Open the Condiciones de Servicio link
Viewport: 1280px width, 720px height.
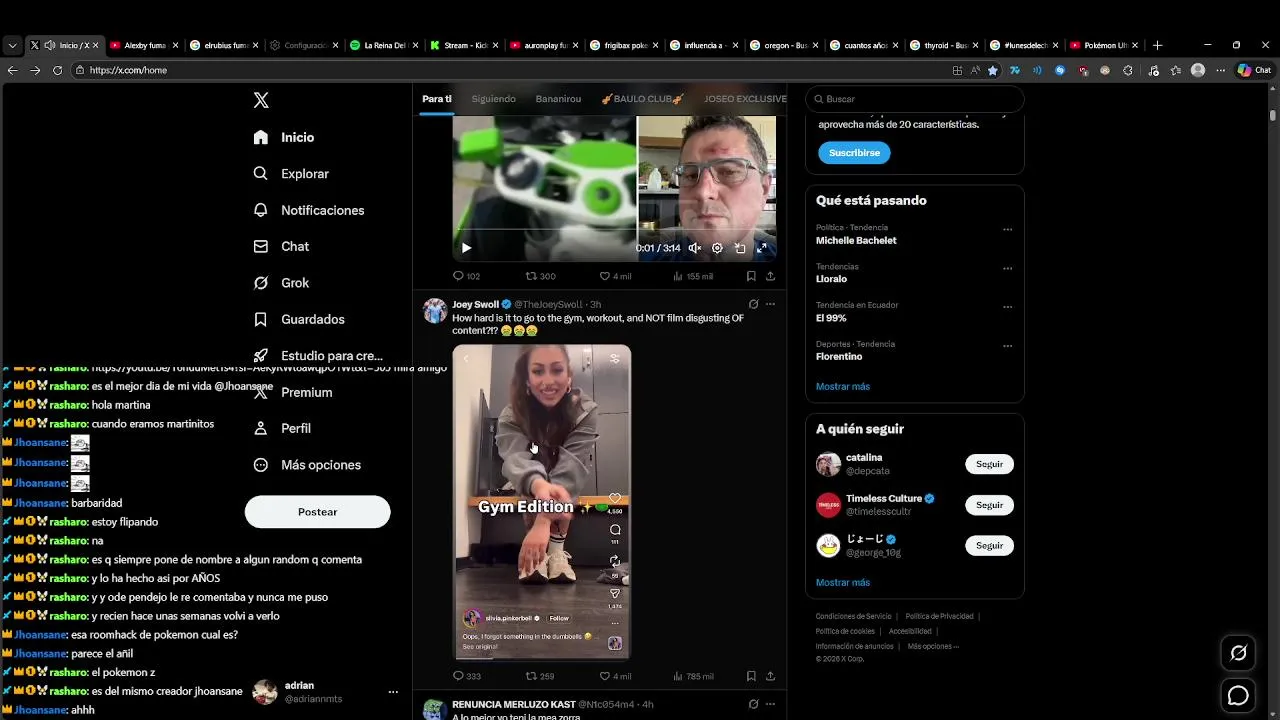853,616
